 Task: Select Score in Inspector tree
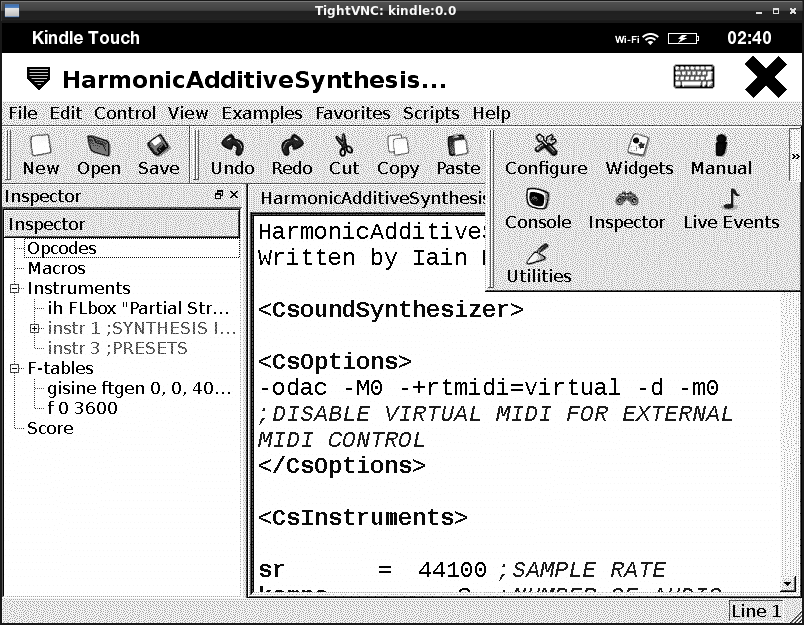pos(50,428)
